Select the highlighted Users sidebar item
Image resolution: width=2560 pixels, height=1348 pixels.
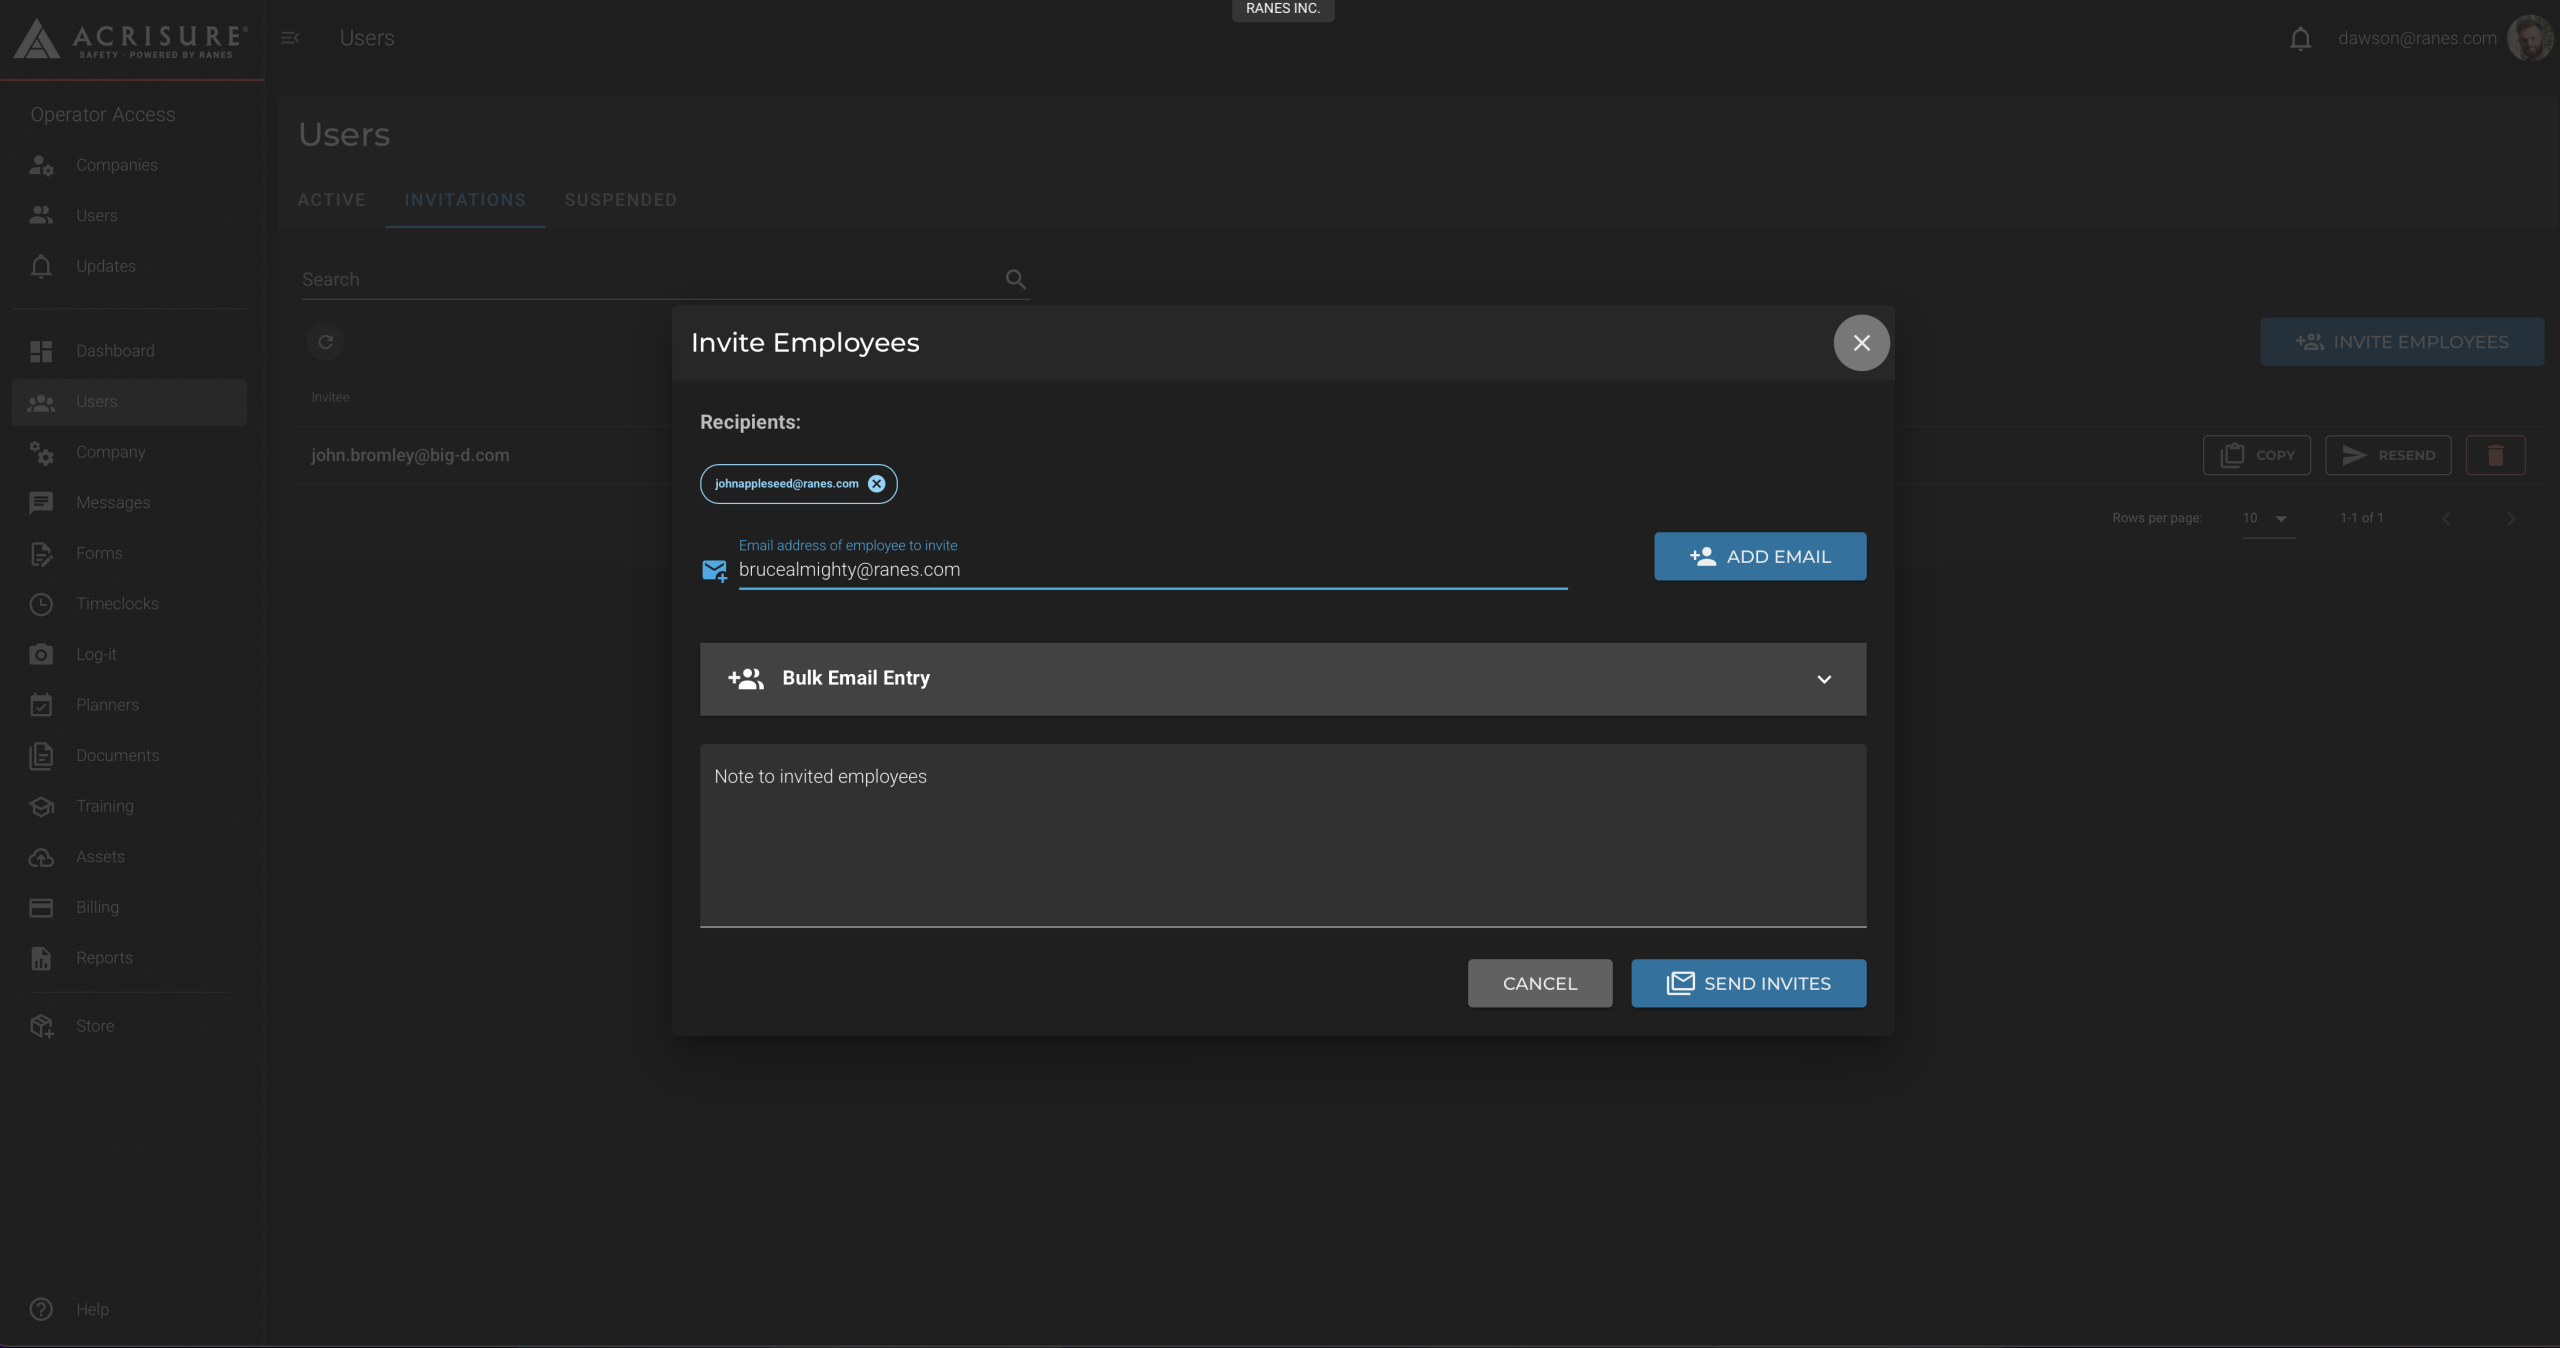pyautogui.click(x=129, y=402)
